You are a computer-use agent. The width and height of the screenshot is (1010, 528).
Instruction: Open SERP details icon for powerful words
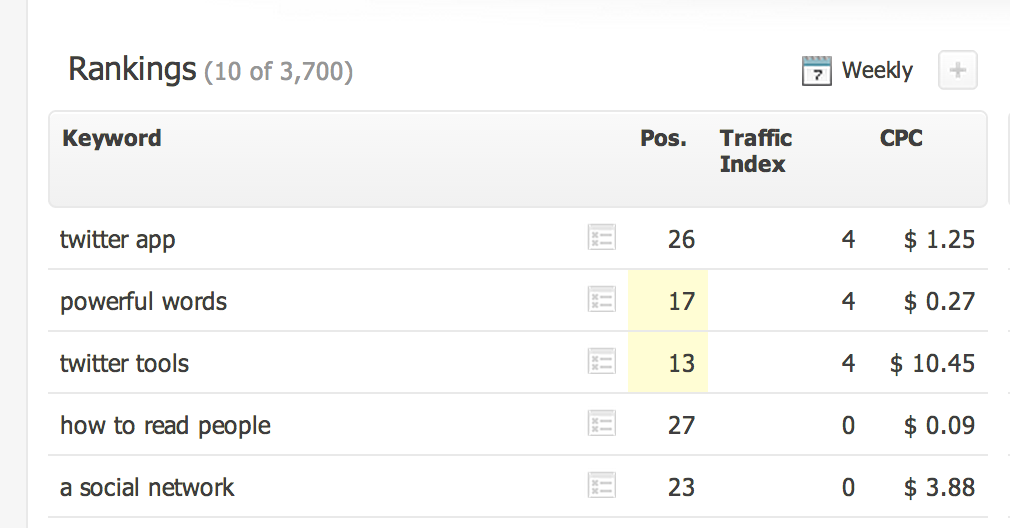coord(602,299)
